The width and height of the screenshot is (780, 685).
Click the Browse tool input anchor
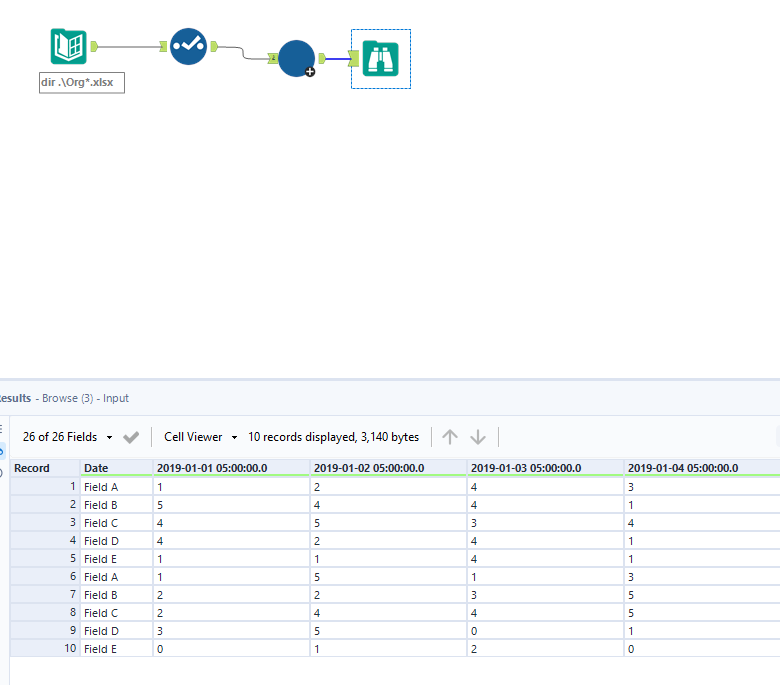(355, 58)
